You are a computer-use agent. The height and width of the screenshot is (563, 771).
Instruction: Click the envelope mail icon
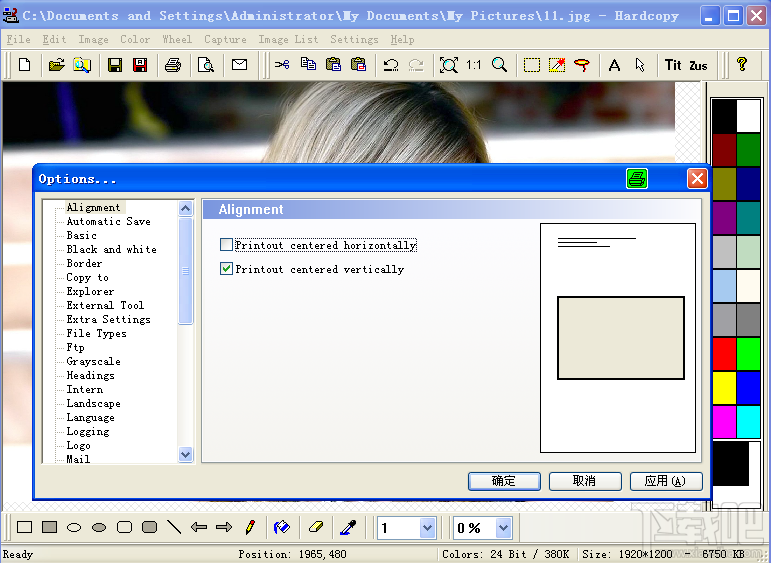(239, 65)
